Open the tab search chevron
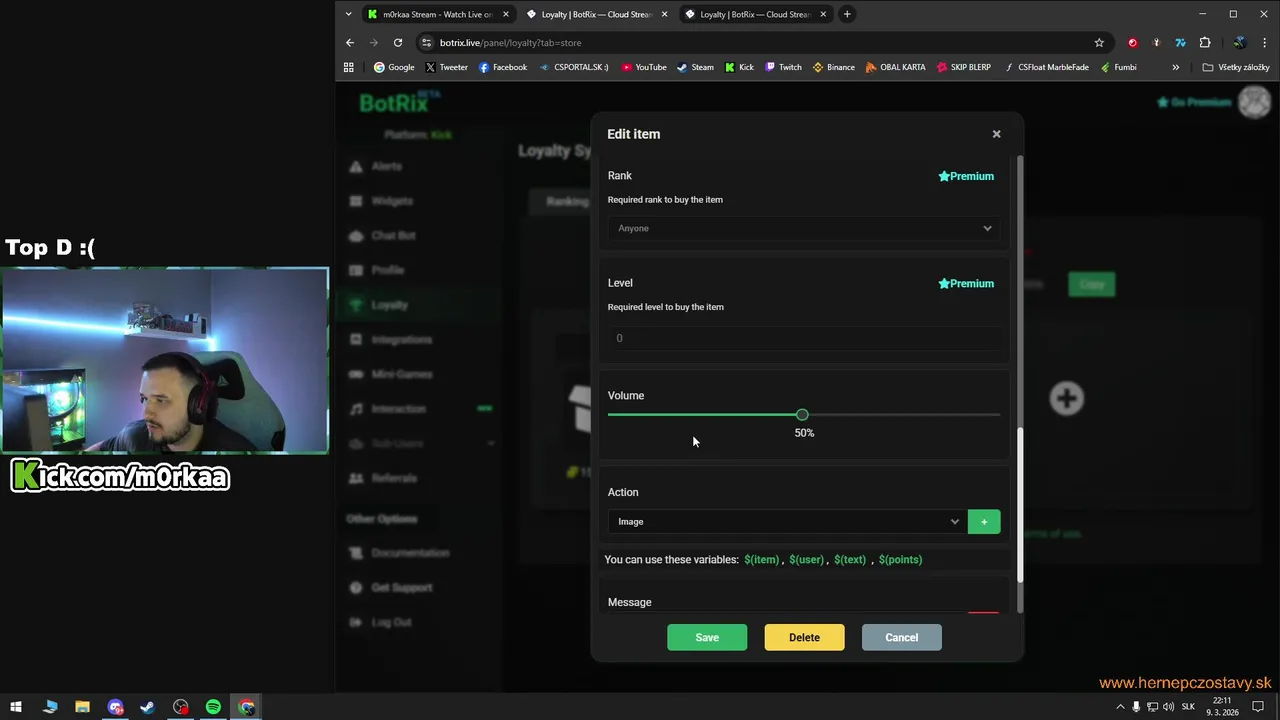This screenshot has width=1280, height=720. pos(348,14)
